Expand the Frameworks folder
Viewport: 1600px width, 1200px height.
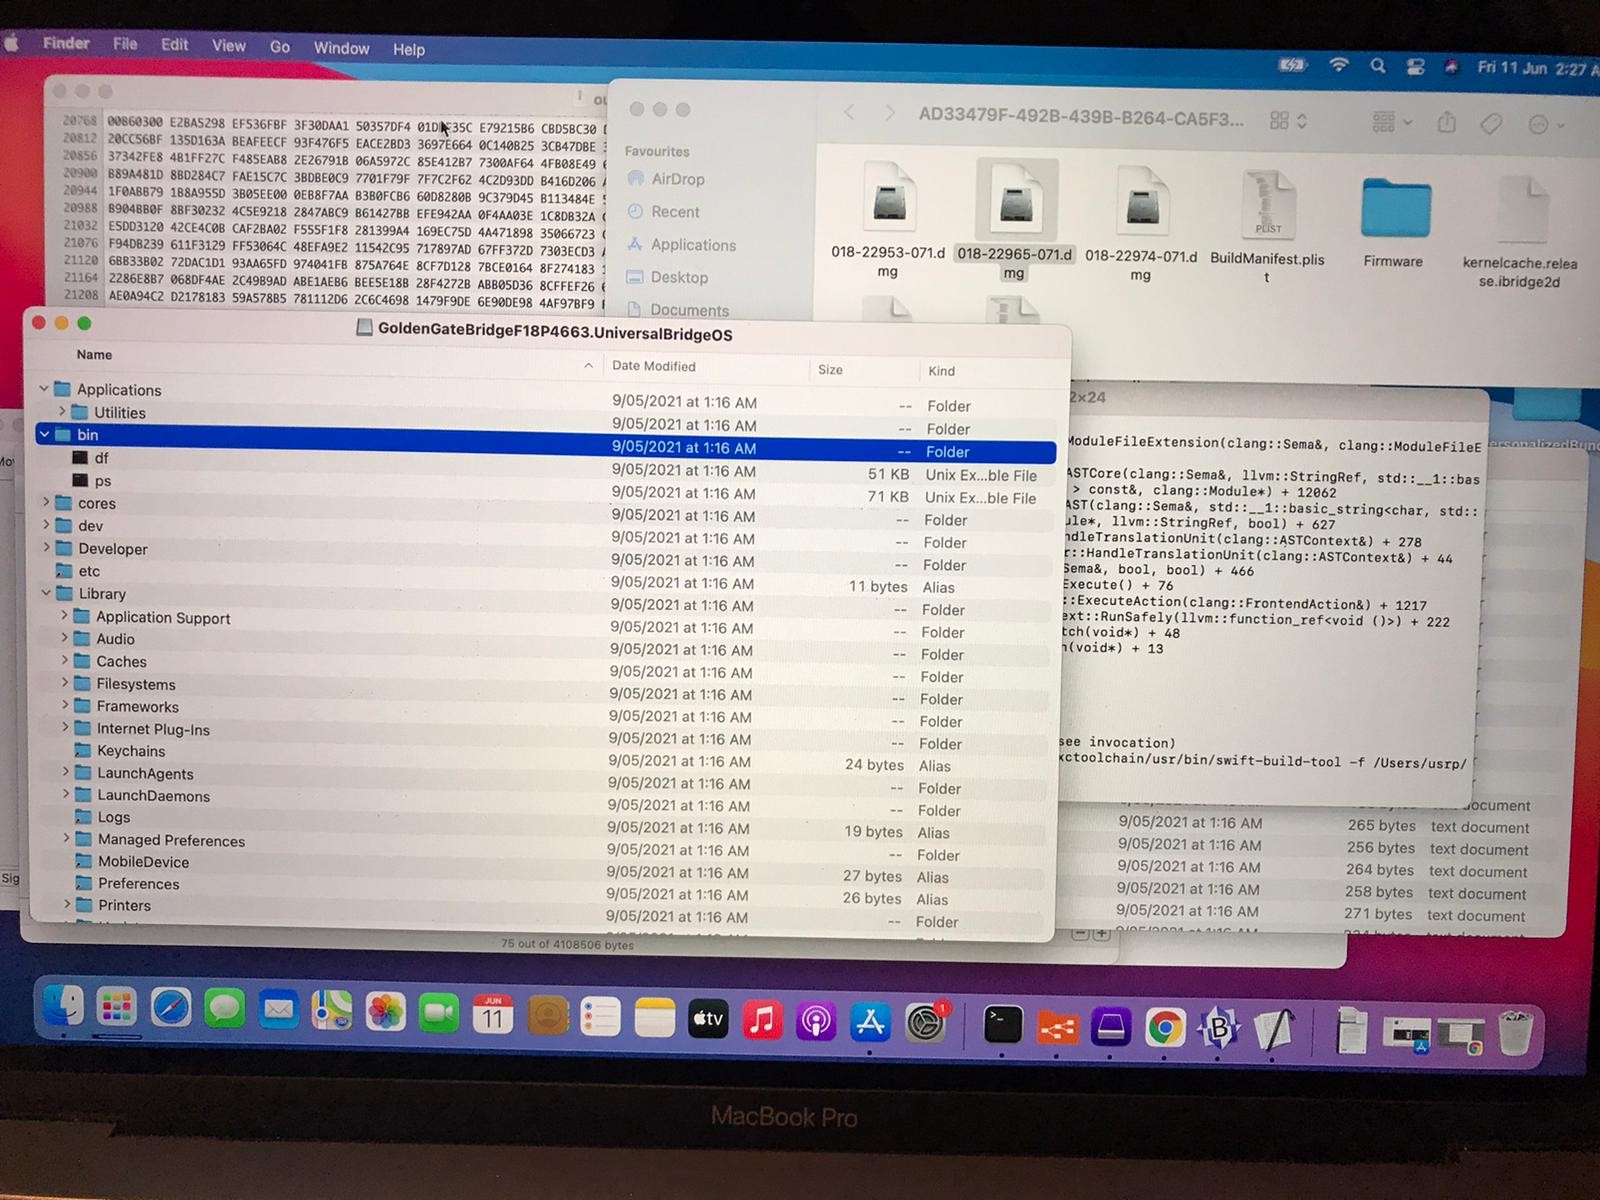[66, 705]
